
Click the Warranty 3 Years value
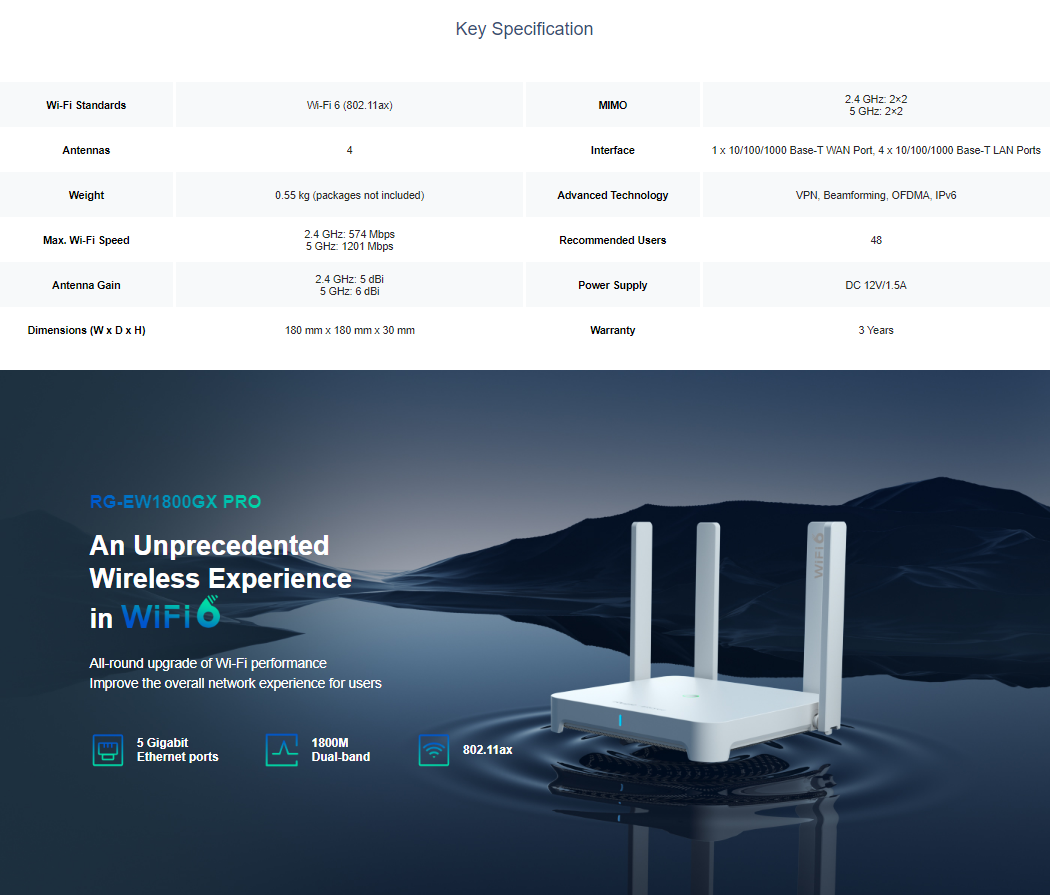[x=875, y=330]
